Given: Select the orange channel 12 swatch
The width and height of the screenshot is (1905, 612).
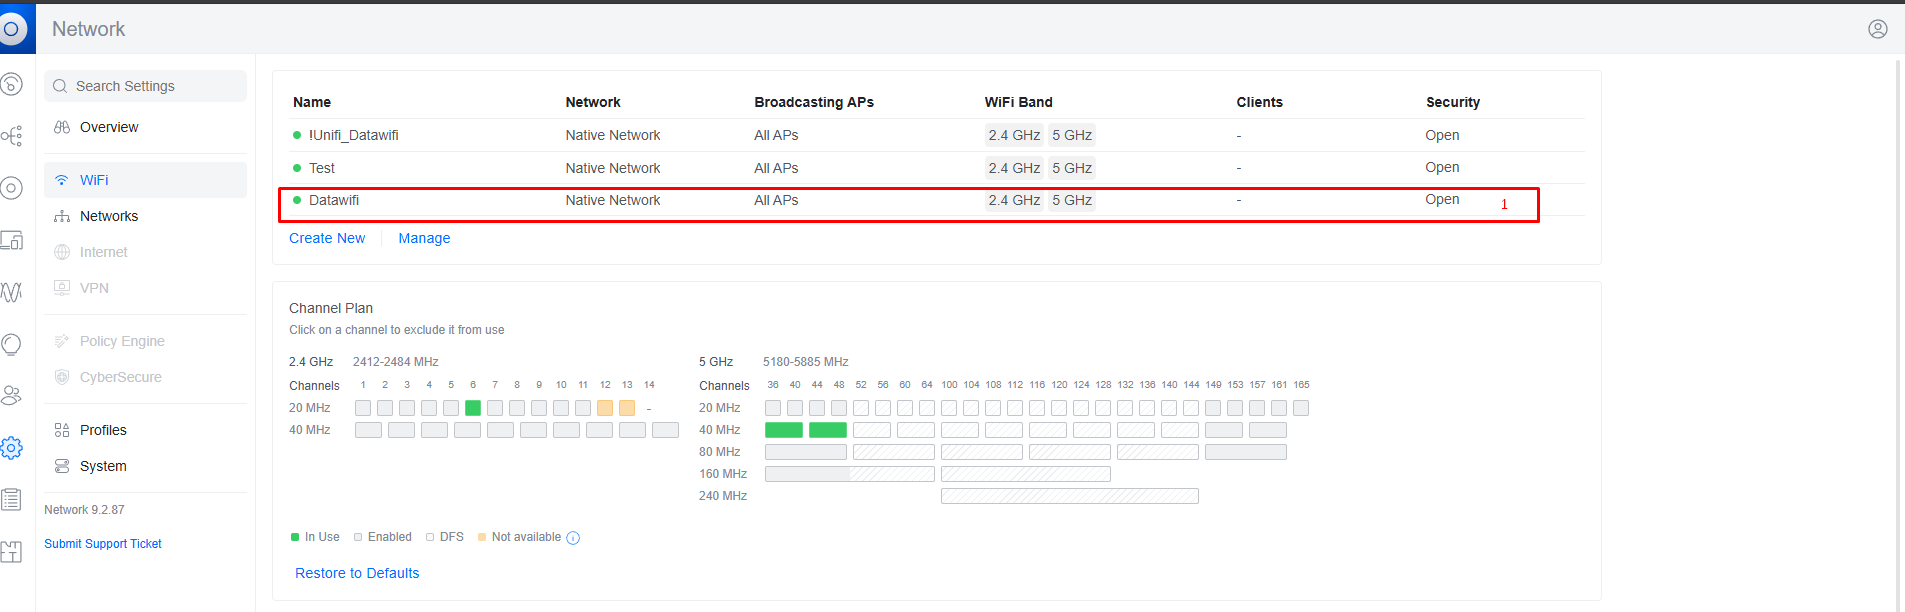Looking at the screenshot, I should click(x=605, y=408).
